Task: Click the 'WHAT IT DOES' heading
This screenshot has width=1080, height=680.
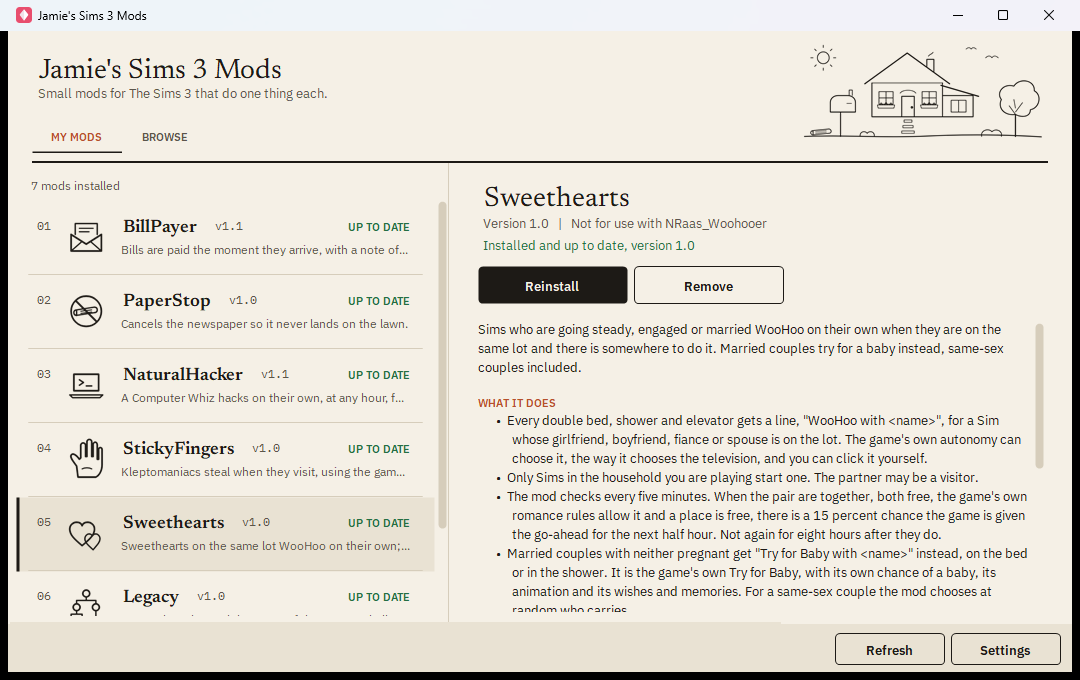Action: click(517, 403)
